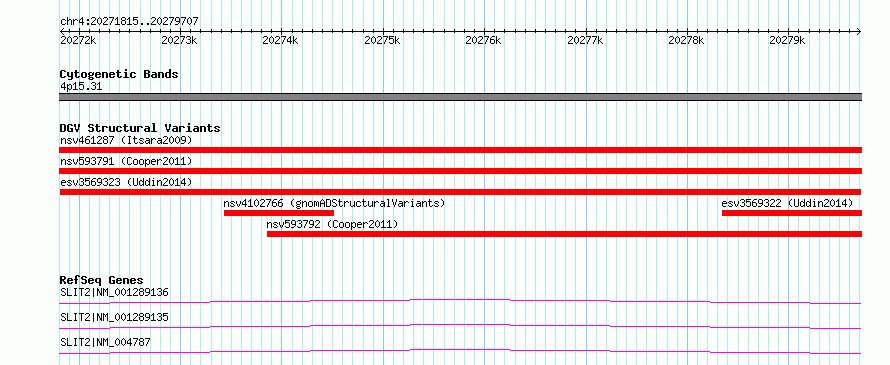The height and width of the screenshot is (365, 890).
Task: Open the nsv461287 (Itsara2009) variant label
Action: tap(126, 140)
